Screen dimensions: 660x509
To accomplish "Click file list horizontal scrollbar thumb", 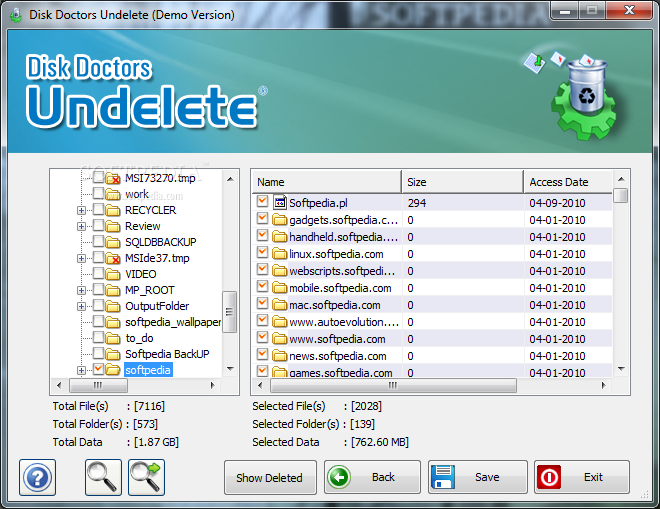I will [393, 385].
